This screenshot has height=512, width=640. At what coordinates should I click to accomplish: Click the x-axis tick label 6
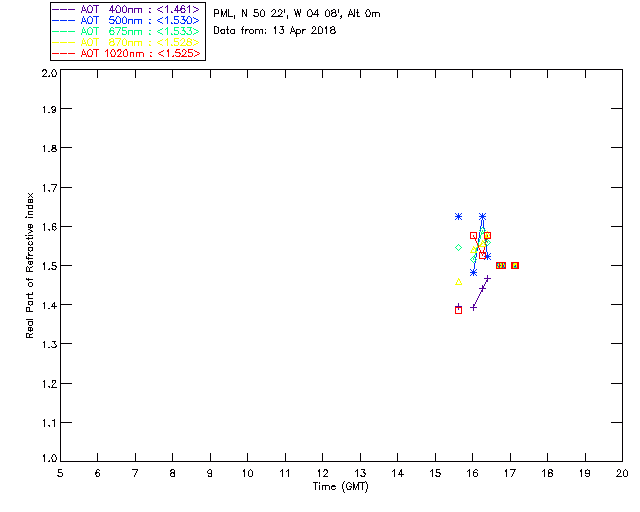[98, 473]
